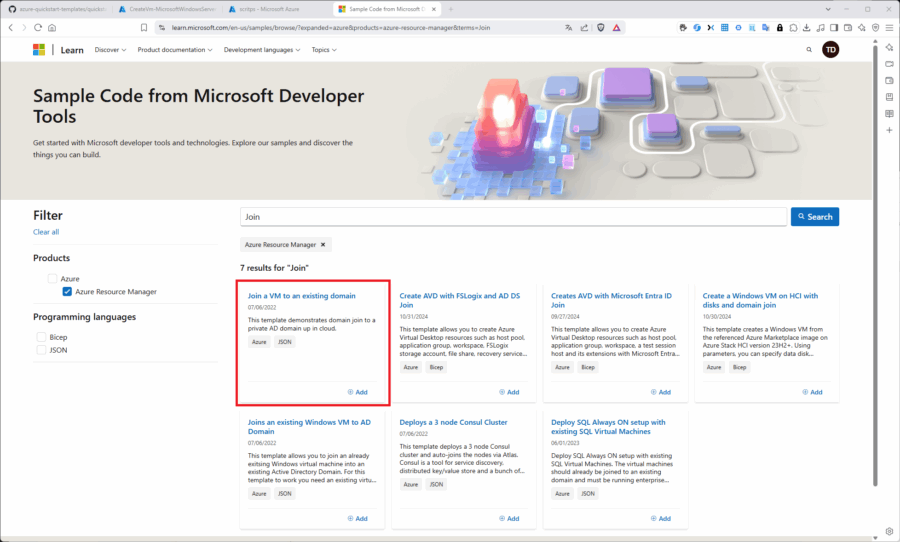
Task: Click the black padlock extension icon
Action: tap(779, 28)
